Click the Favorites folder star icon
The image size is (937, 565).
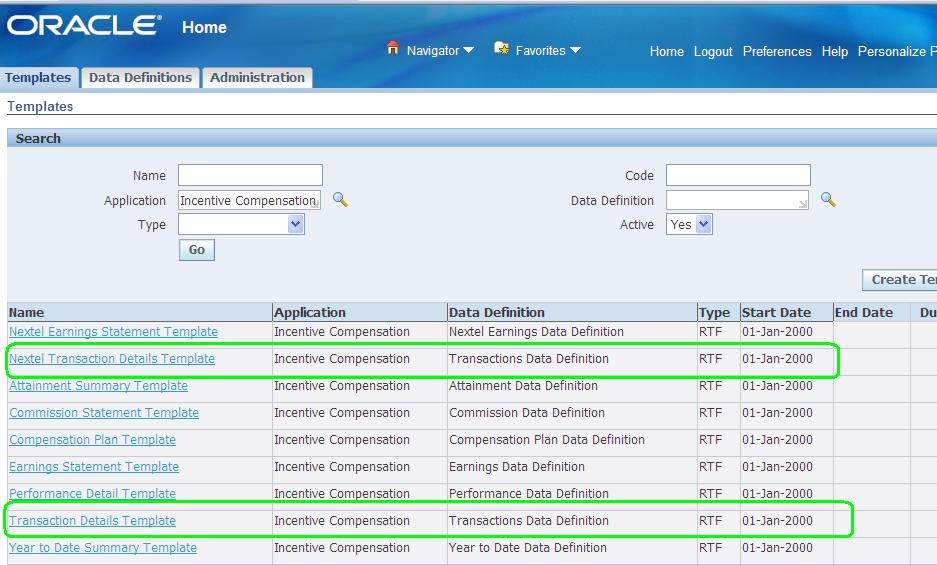[x=501, y=48]
